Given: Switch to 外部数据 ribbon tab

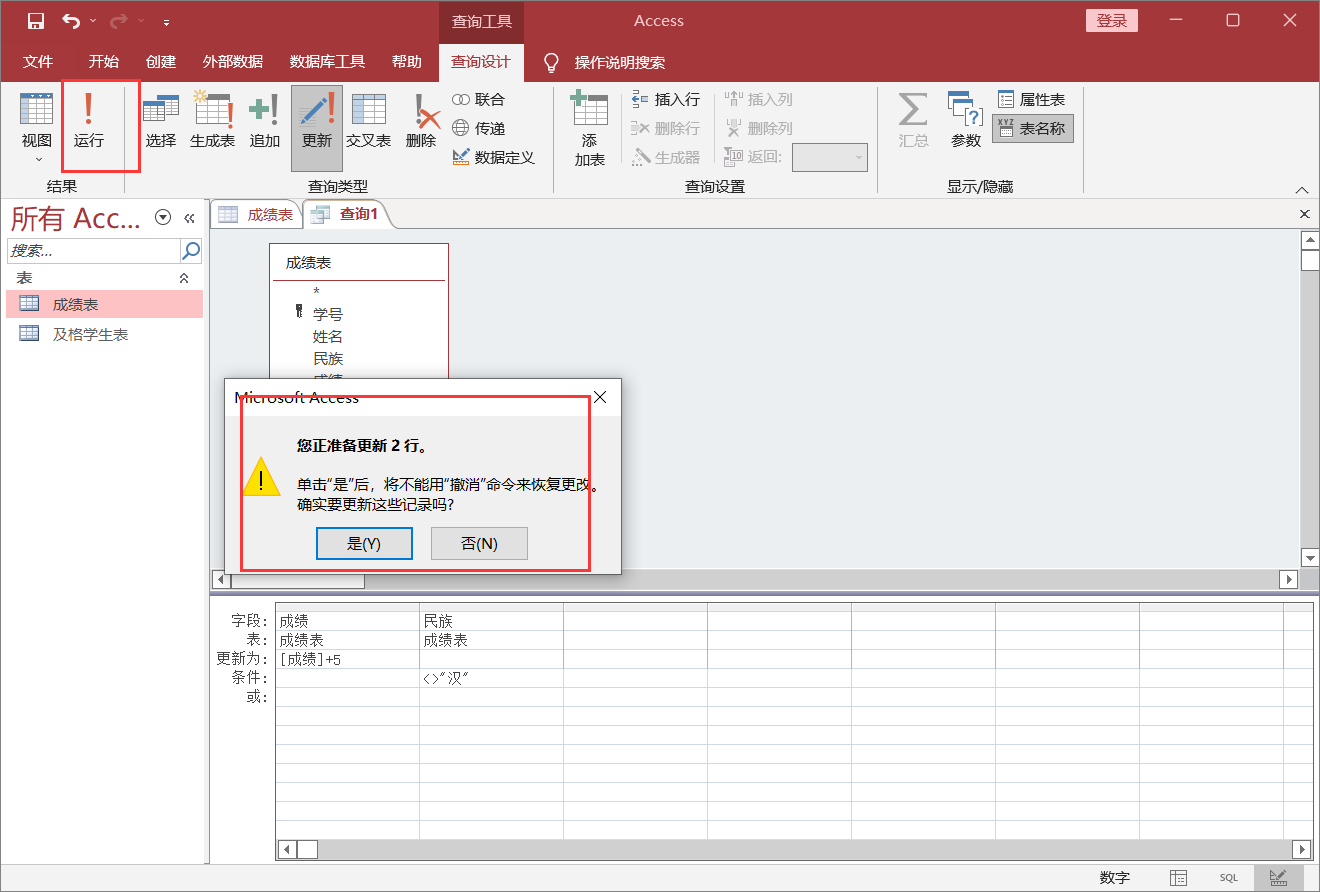Looking at the screenshot, I should pyautogui.click(x=233, y=62).
